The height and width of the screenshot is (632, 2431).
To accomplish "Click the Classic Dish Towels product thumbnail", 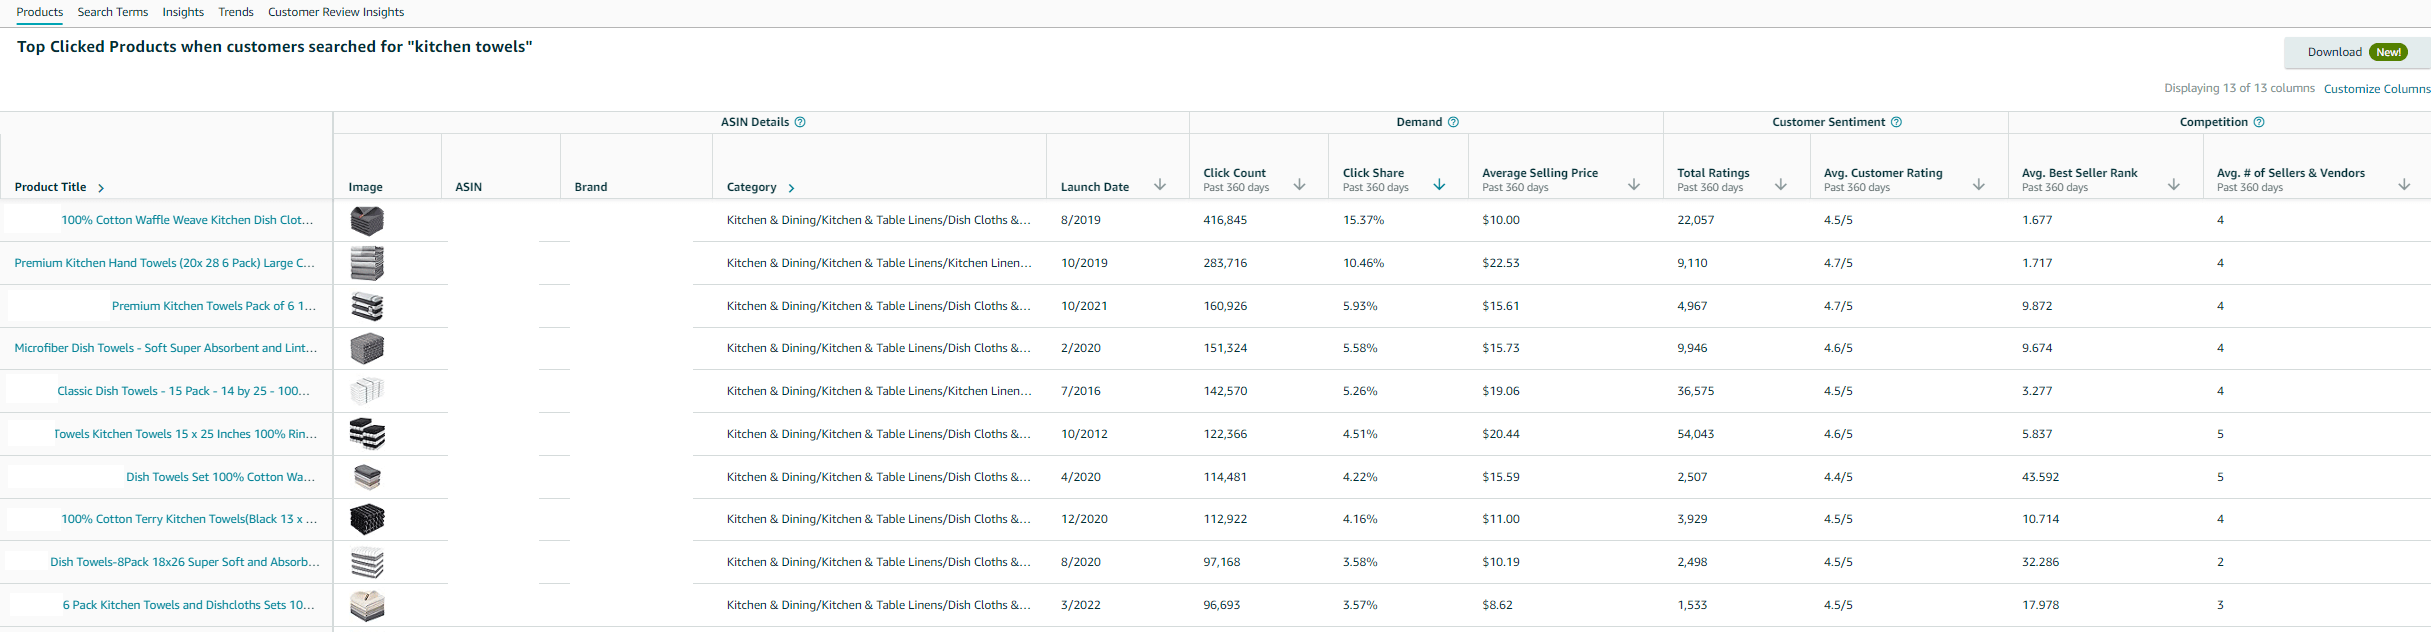I will [367, 391].
